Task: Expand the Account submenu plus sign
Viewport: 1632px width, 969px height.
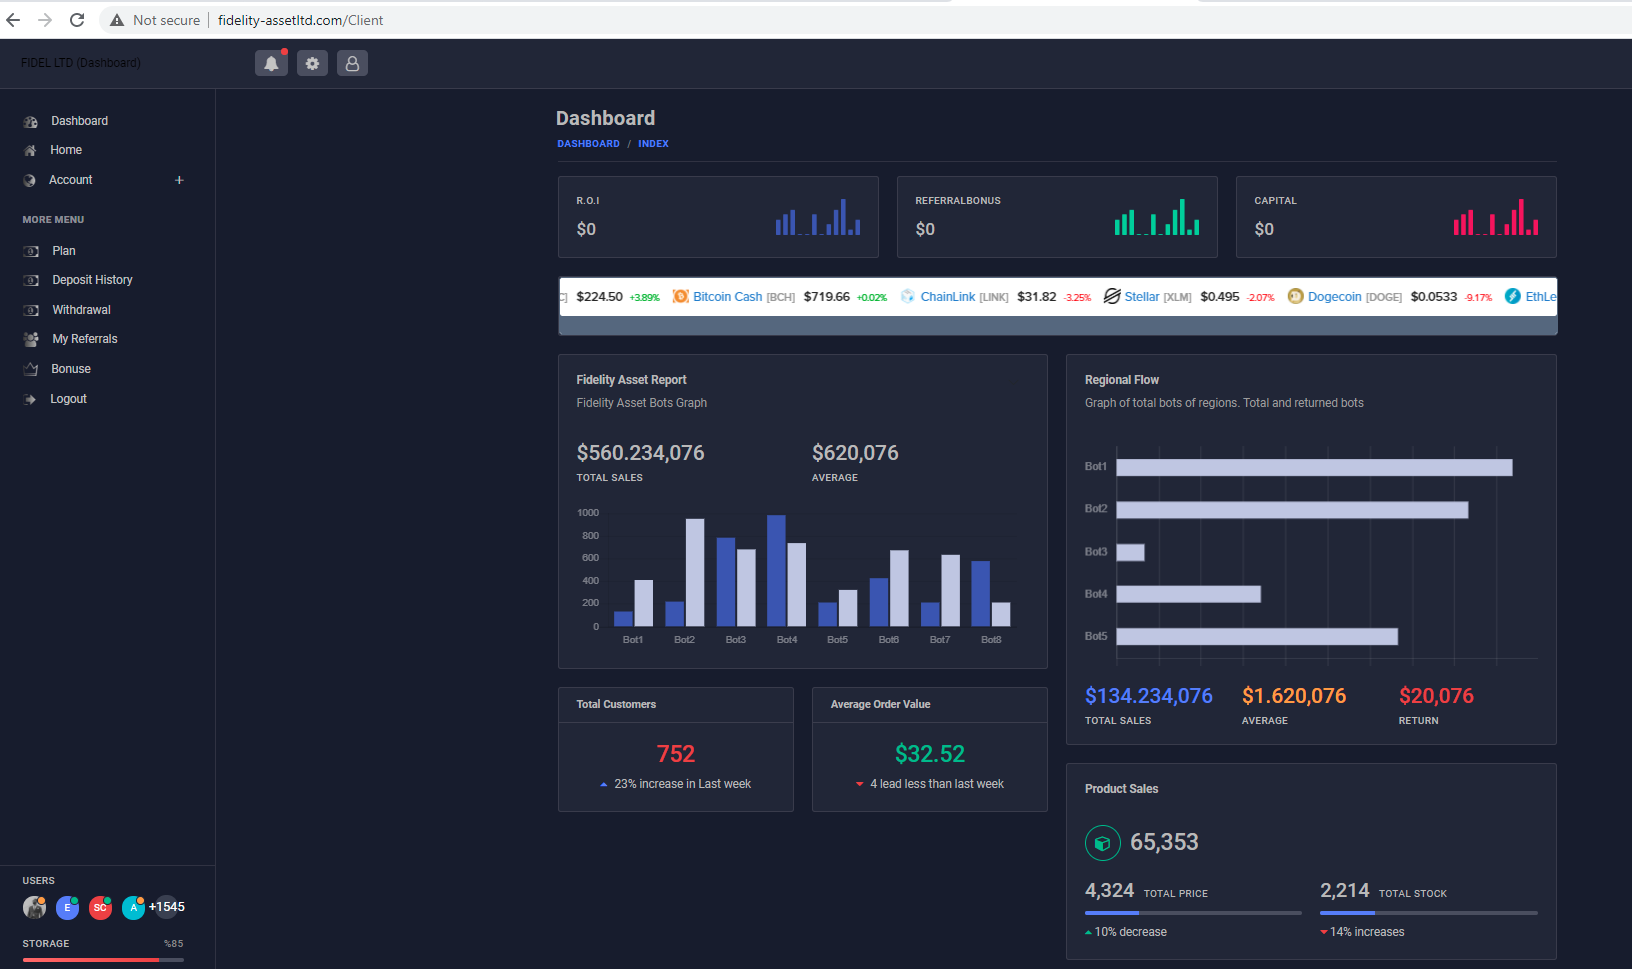Action: point(179,180)
